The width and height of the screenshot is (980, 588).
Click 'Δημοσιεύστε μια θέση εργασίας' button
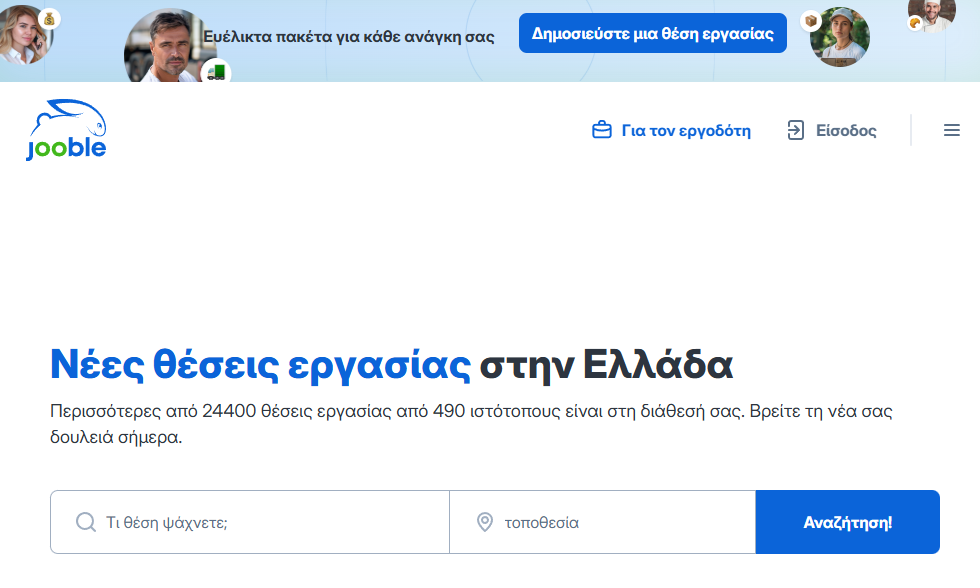[x=652, y=33]
